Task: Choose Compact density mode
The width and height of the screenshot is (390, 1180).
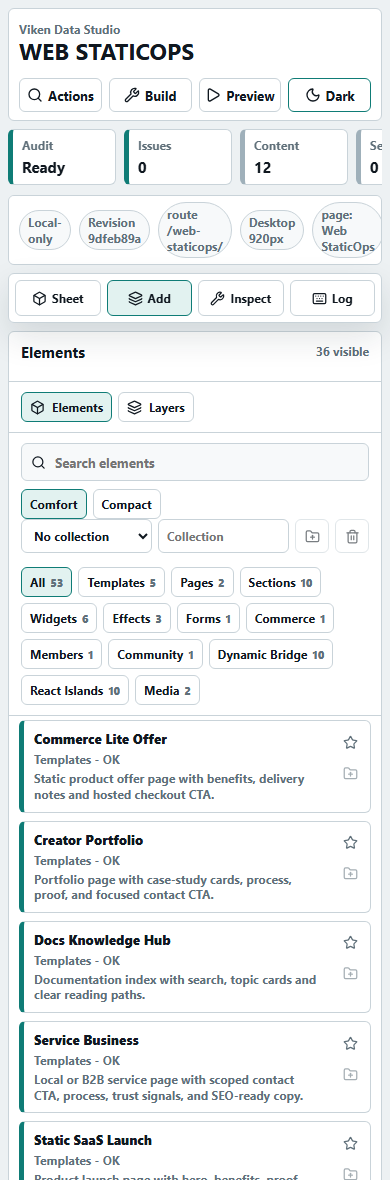Action: [x=126, y=504]
